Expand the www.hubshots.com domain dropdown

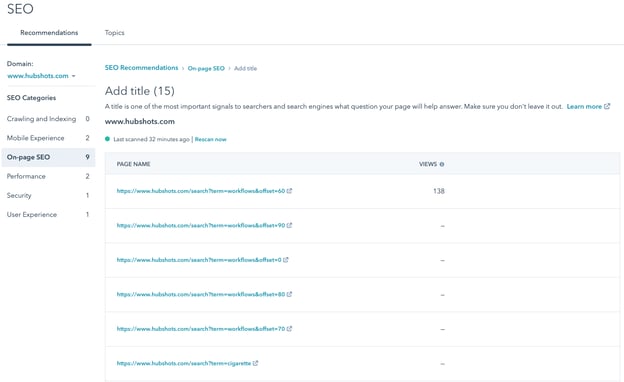(41, 76)
